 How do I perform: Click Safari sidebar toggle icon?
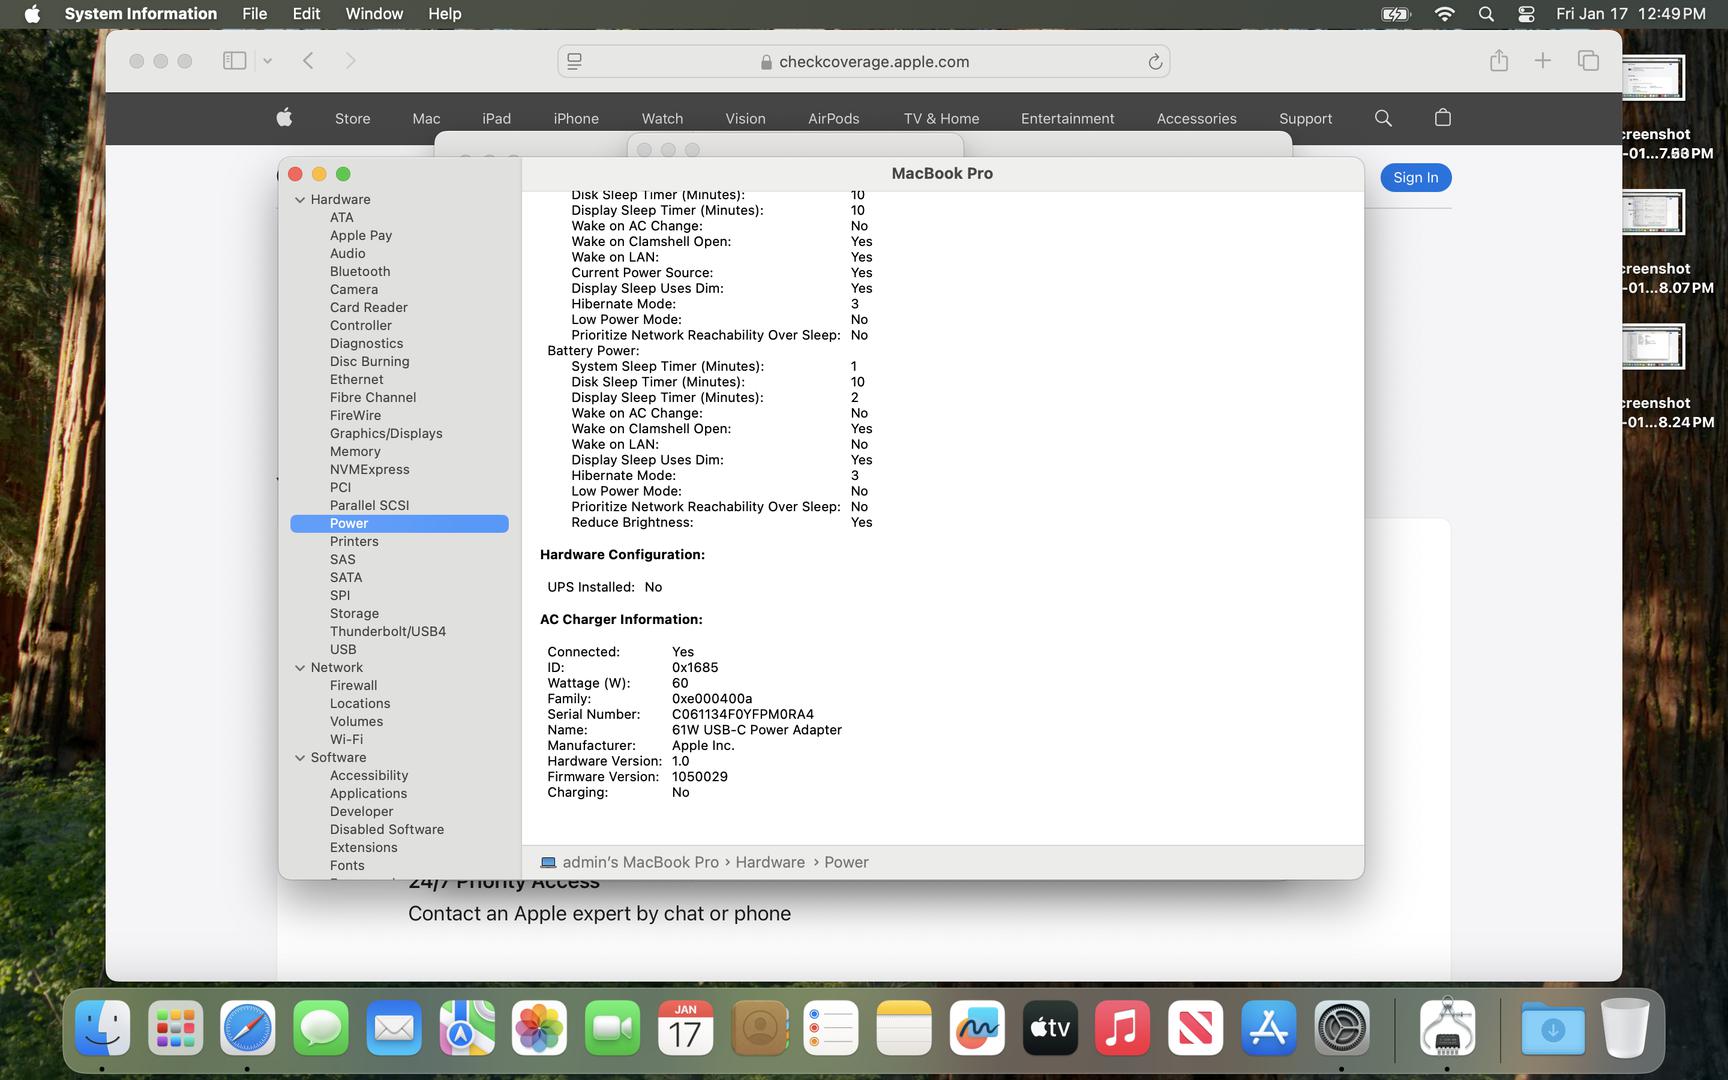point(234,61)
